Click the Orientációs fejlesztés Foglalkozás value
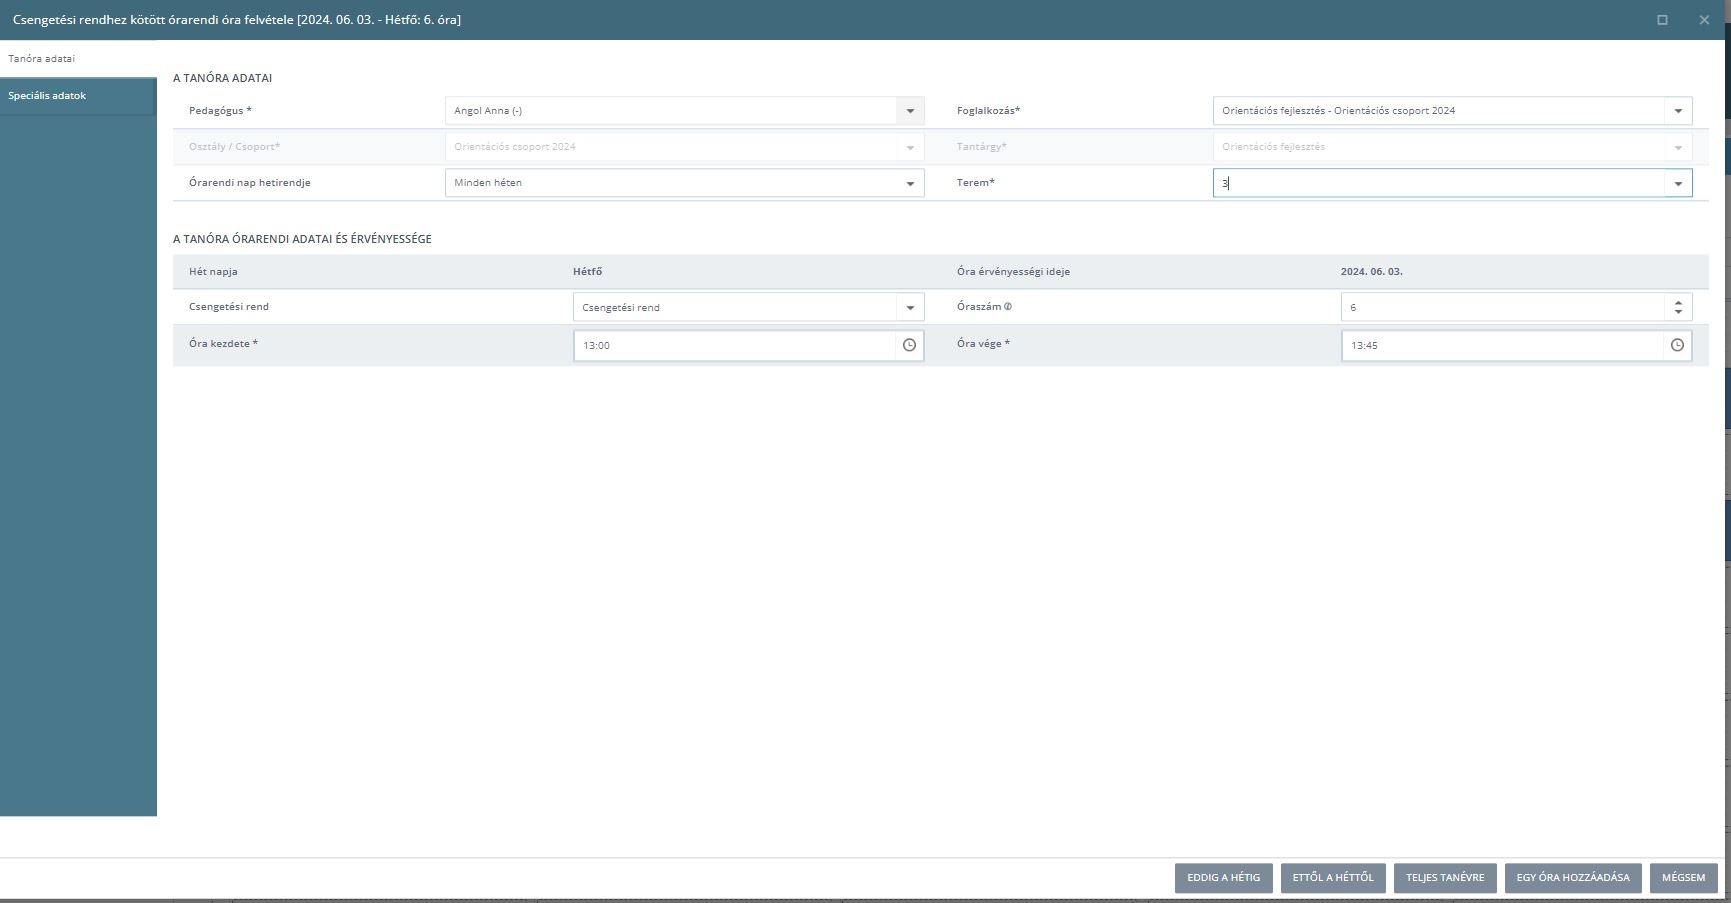The image size is (1731, 903). tap(1338, 111)
